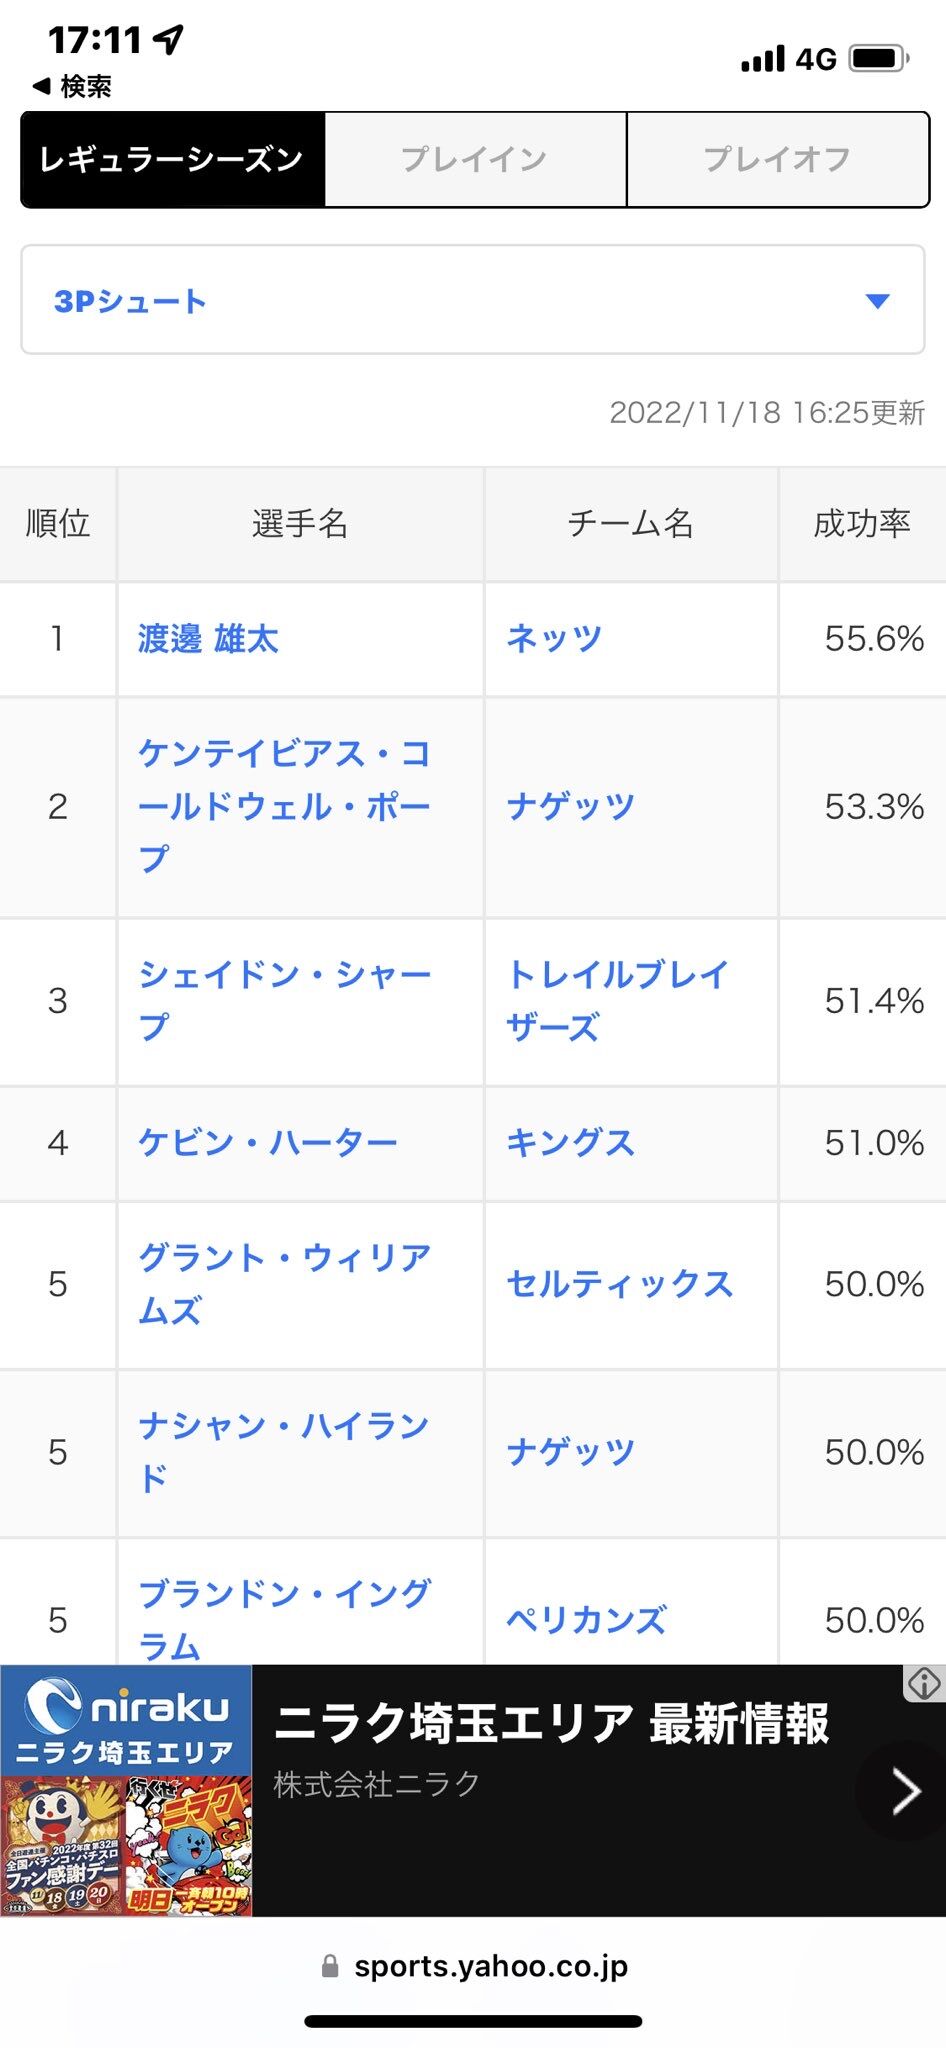The height and width of the screenshot is (2048, 946).
Task: Switch to the プレイイン tab
Action: click(475, 160)
